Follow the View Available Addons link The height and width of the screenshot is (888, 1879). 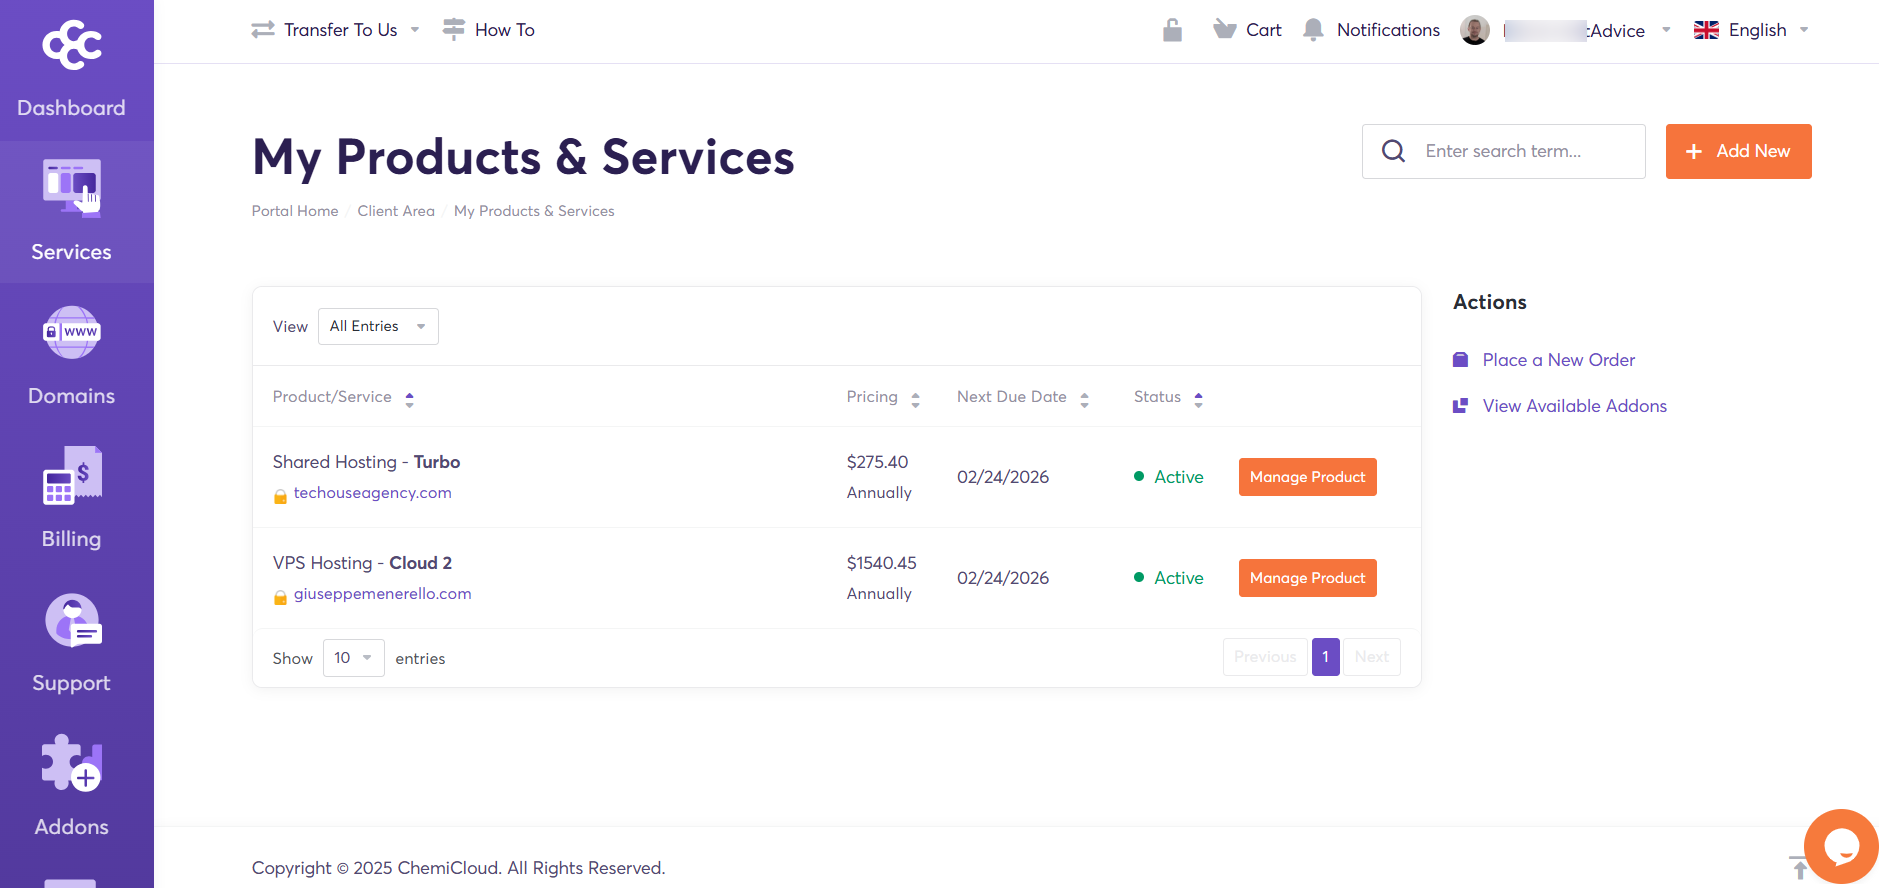coord(1575,406)
